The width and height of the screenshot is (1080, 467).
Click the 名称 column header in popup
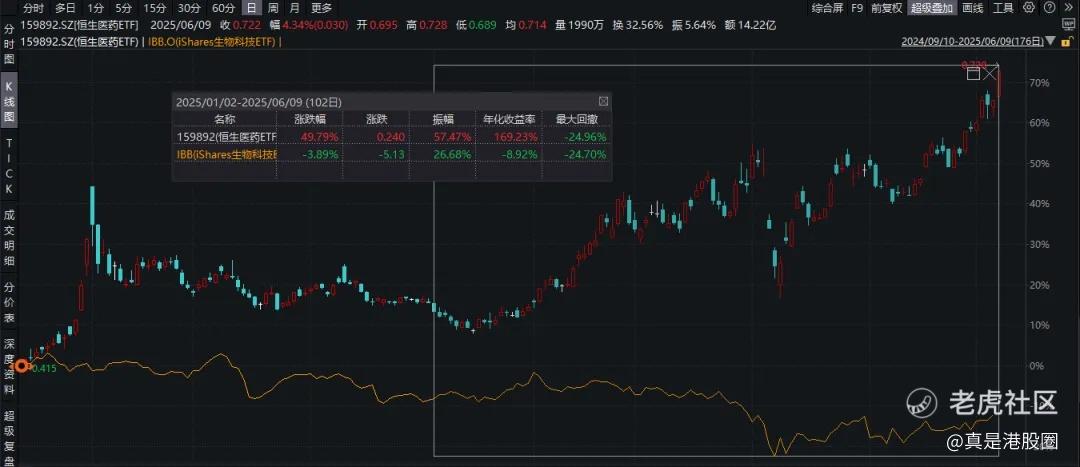pos(224,119)
